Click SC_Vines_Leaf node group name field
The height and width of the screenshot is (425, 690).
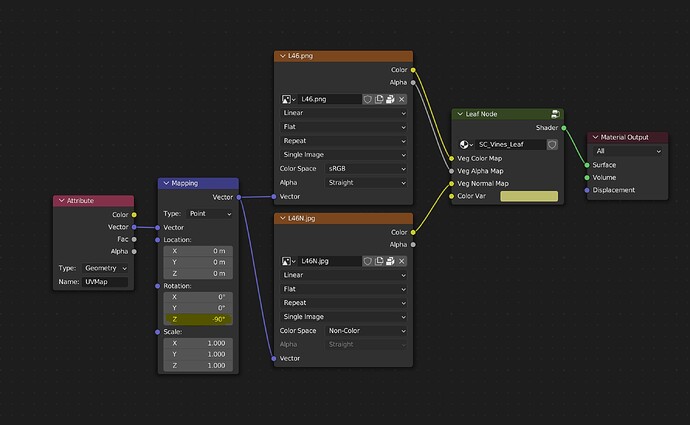(x=510, y=145)
